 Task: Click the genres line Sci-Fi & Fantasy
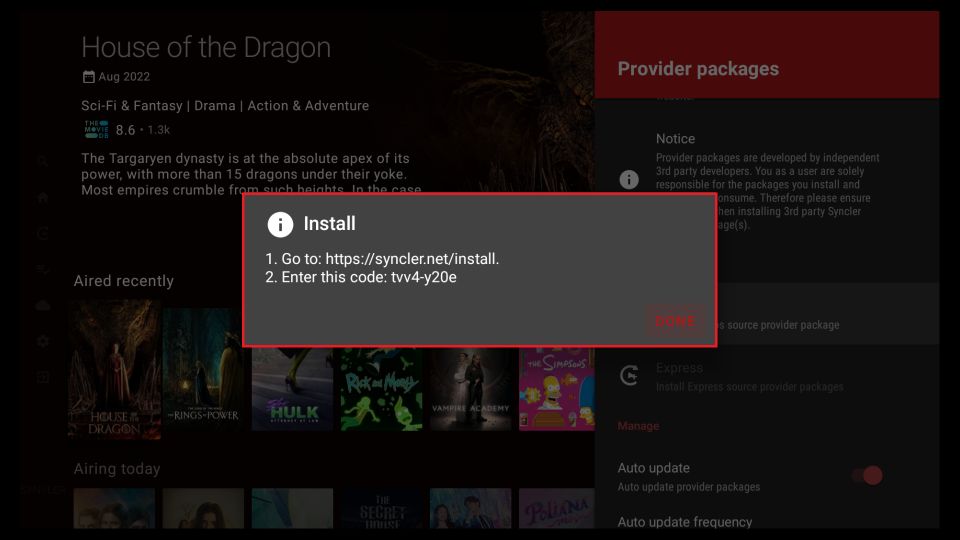click(225, 105)
